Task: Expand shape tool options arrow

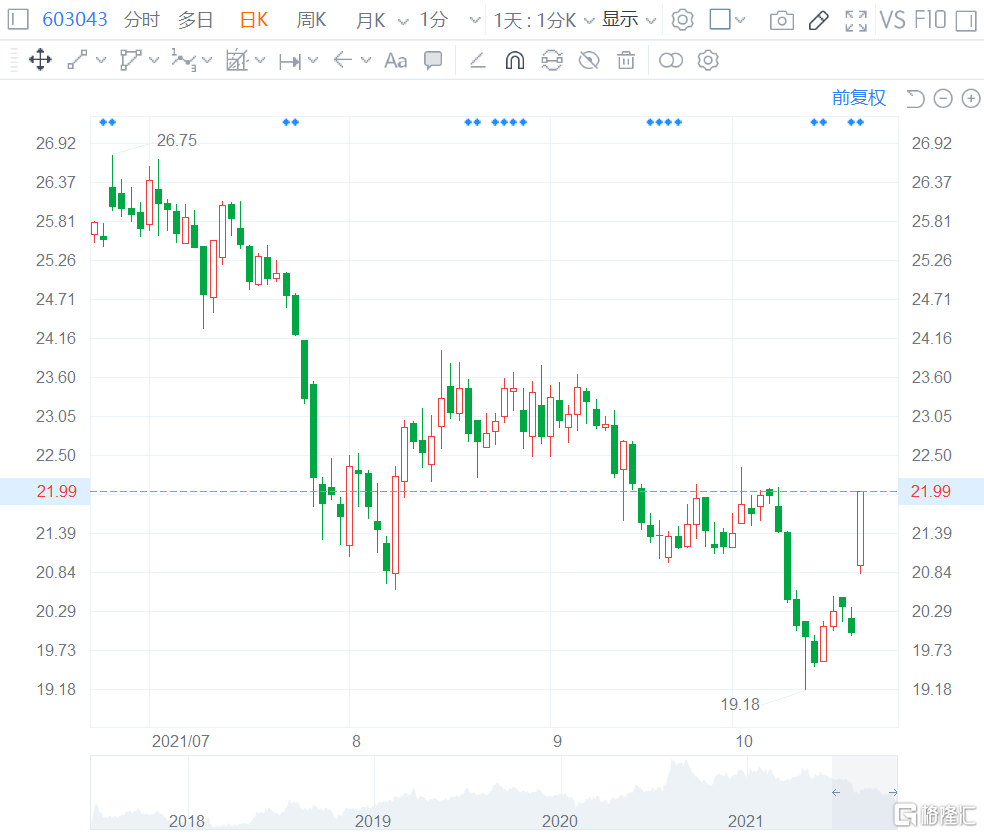Action: pyautogui.click(x=154, y=60)
